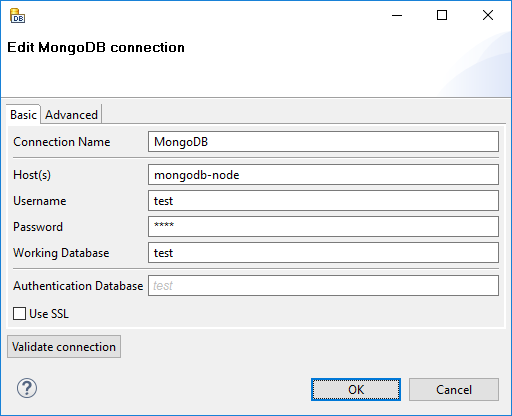
Task: Minimize the Edit MongoDB connection dialog
Action: click(x=397, y=15)
